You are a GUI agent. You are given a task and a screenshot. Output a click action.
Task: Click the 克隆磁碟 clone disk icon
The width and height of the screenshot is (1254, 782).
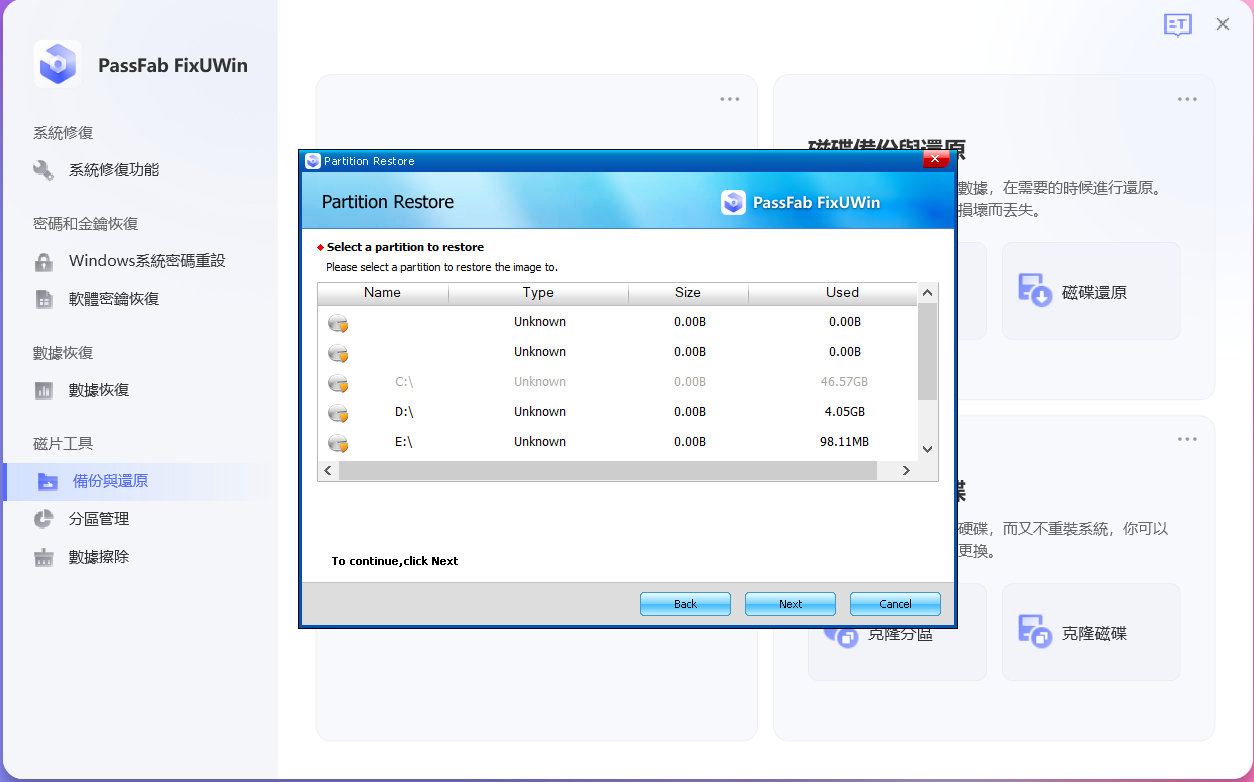click(x=1034, y=632)
